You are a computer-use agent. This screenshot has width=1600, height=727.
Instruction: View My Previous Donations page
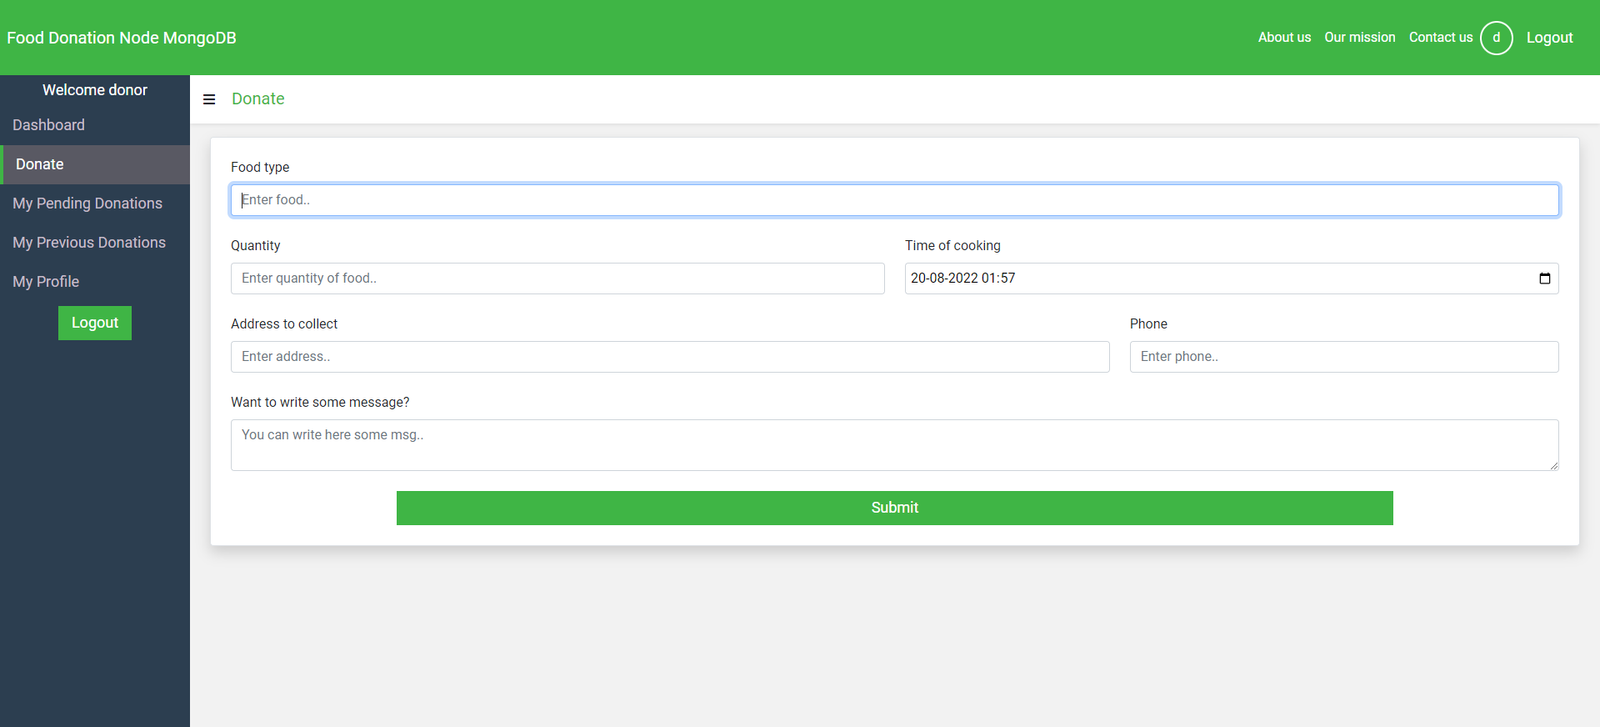[x=89, y=242]
